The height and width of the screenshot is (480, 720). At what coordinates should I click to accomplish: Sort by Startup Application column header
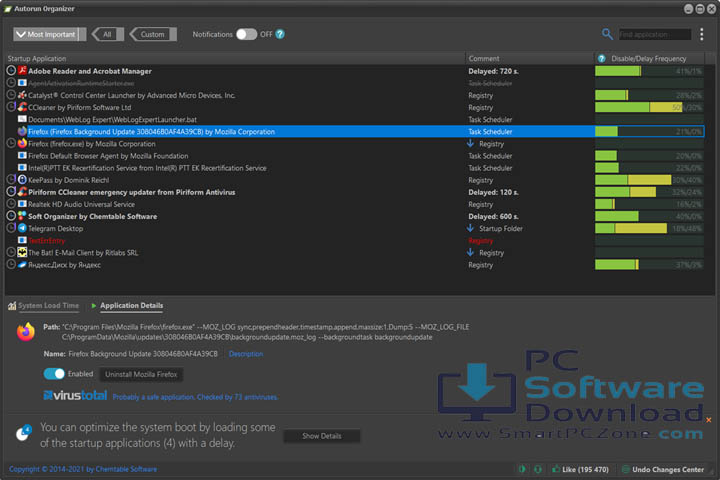pos(235,59)
